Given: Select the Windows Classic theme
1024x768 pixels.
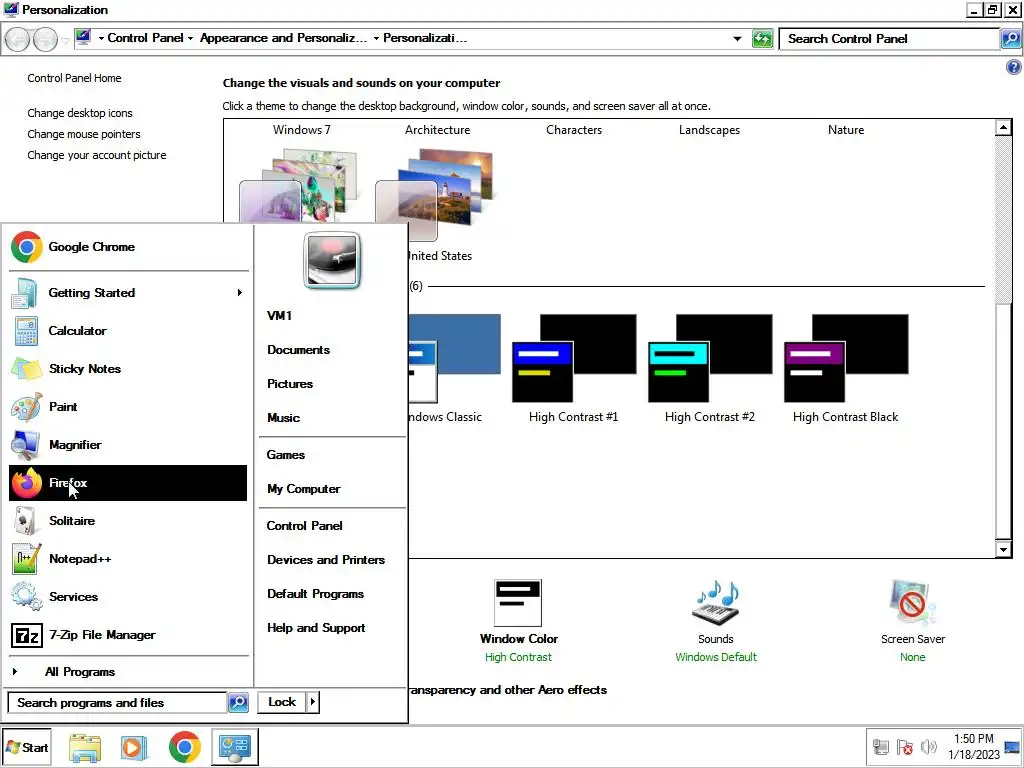Looking at the screenshot, I should 455,369.
